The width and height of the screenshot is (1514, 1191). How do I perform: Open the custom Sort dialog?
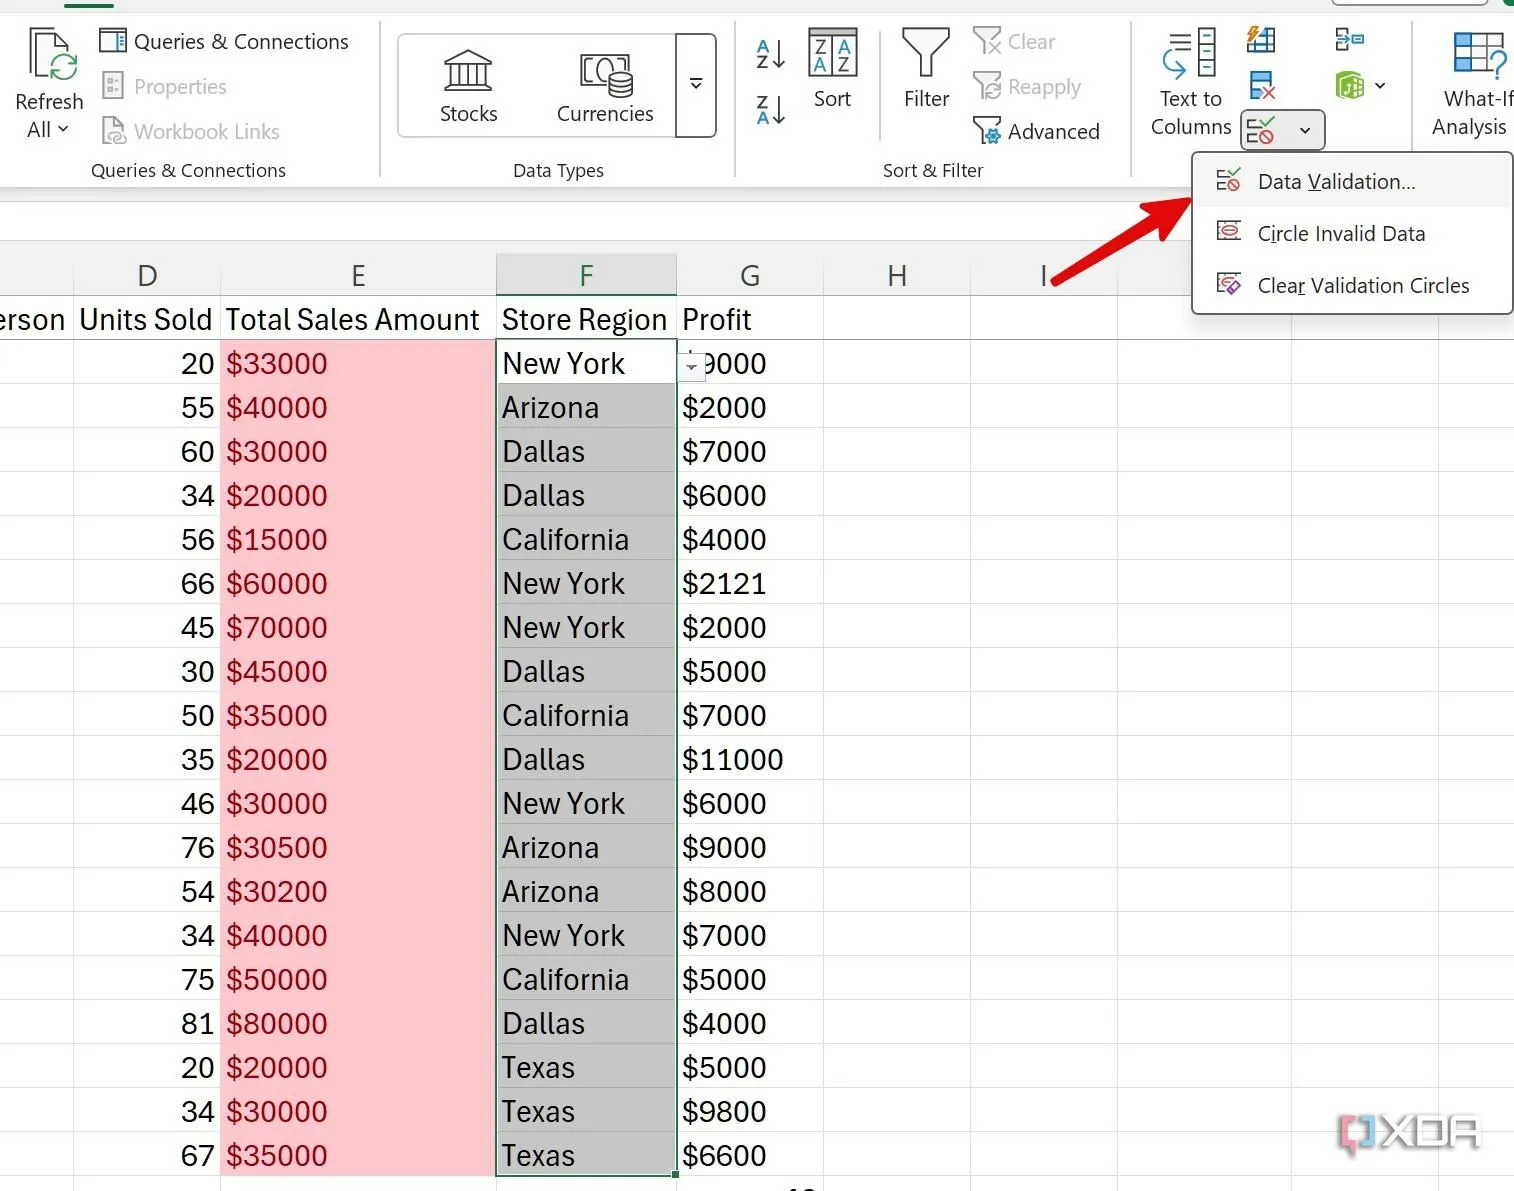coord(831,69)
